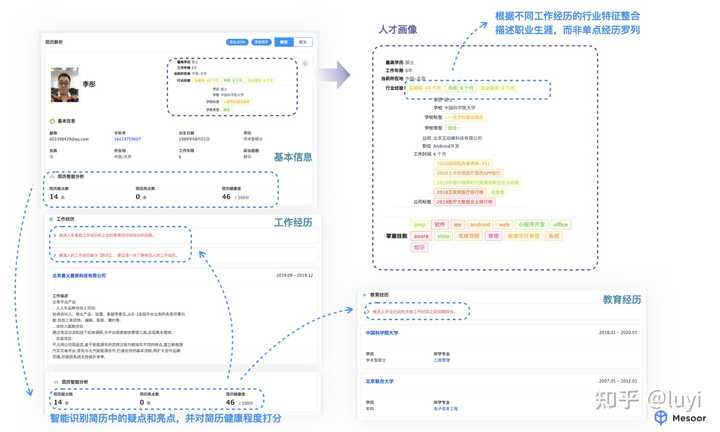Click candidate 李彤's profile photo
The width and height of the screenshot is (720, 432).
[65, 85]
